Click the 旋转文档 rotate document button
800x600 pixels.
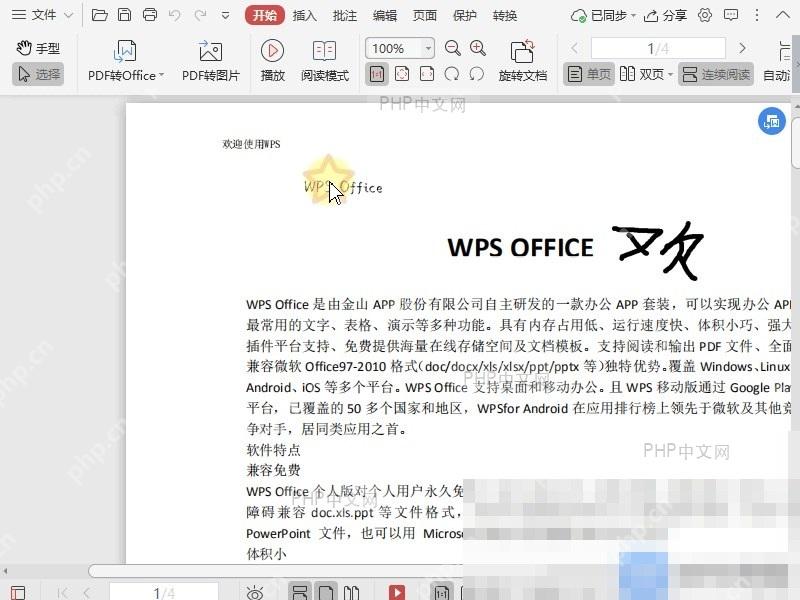point(522,61)
